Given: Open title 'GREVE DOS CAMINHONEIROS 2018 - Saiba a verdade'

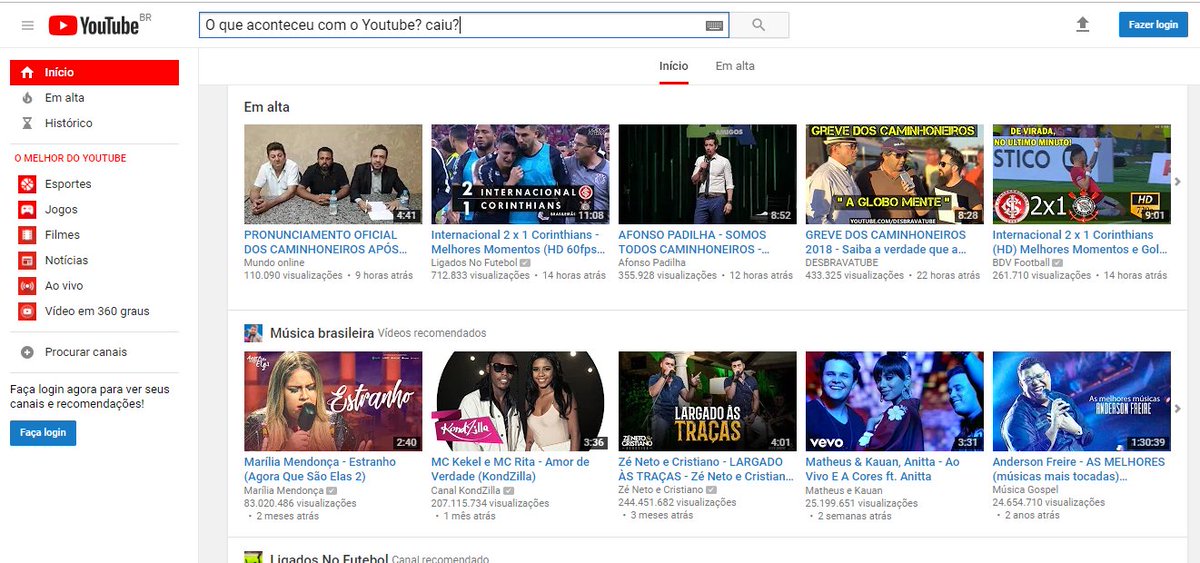Looking at the screenshot, I should coord(886,242).
